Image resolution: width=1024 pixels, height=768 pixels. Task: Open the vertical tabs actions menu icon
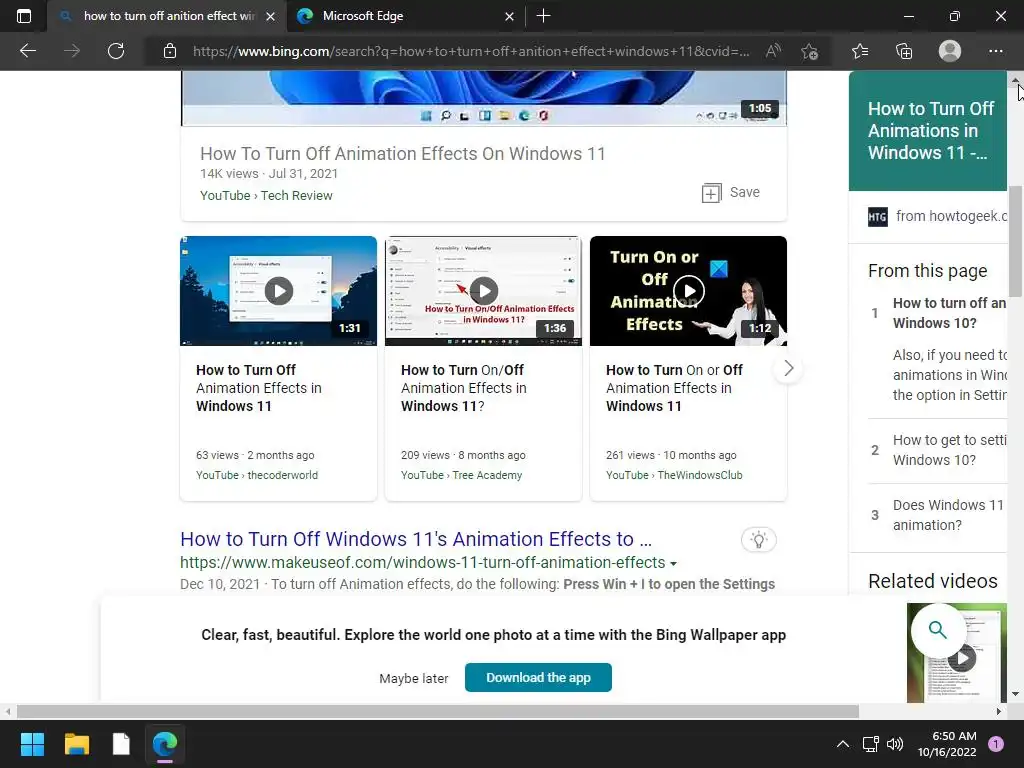(24, 16)
